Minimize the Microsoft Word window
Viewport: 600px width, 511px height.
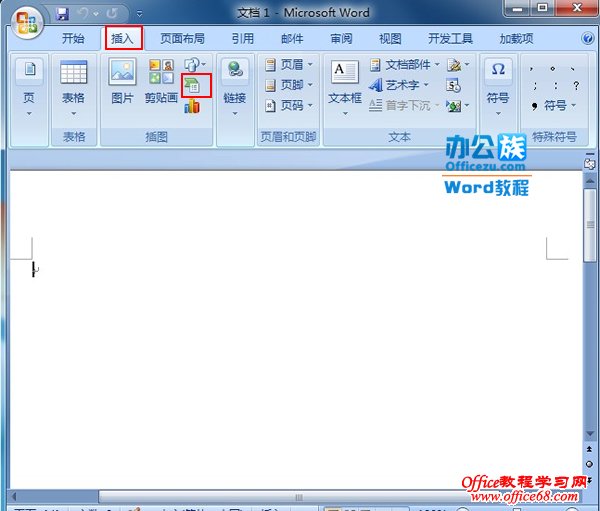pyautogui.click(x=517, y=9)
